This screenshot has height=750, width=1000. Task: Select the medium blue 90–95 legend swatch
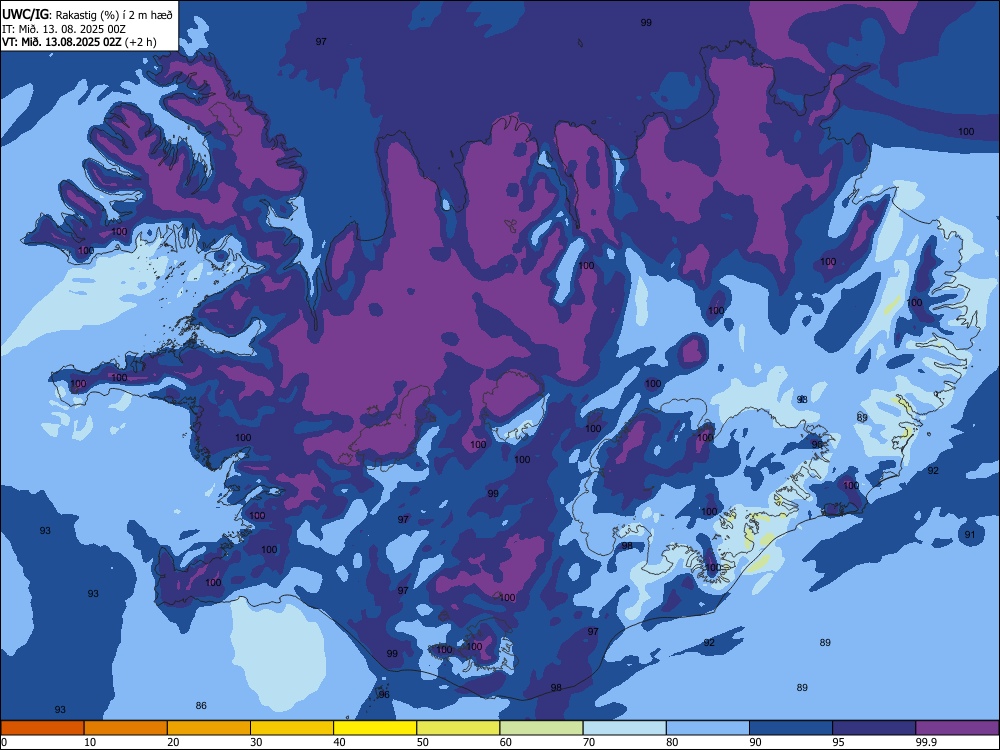pyautogui.click(x=791, y=728)
